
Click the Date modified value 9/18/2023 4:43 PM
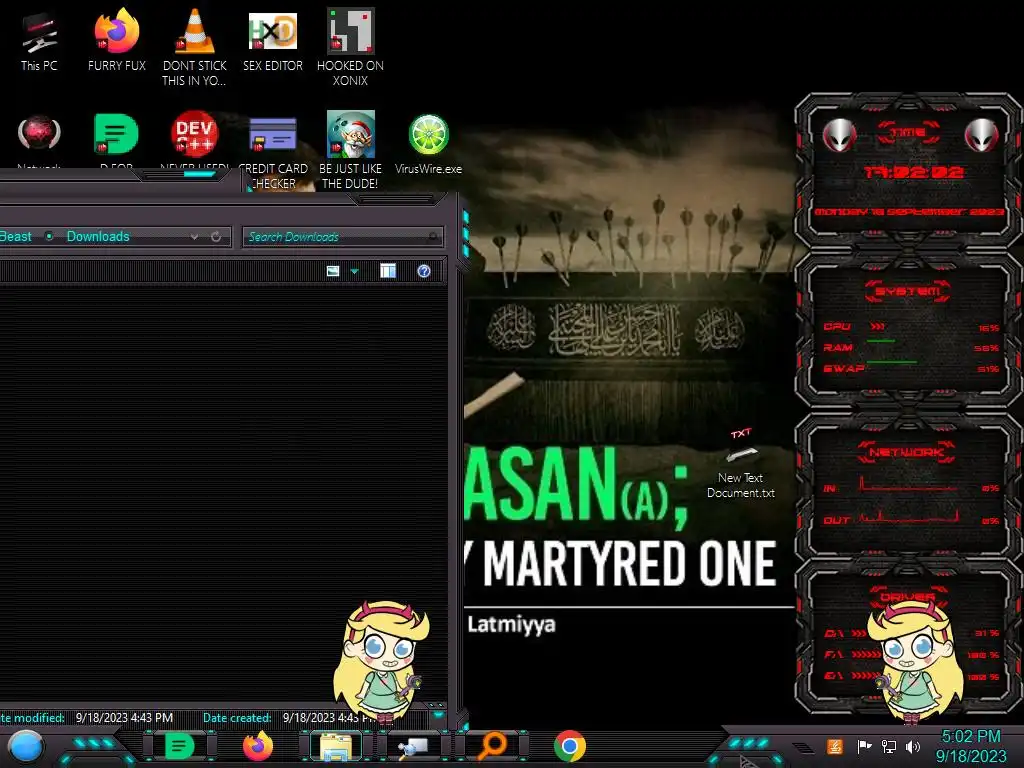124,718
